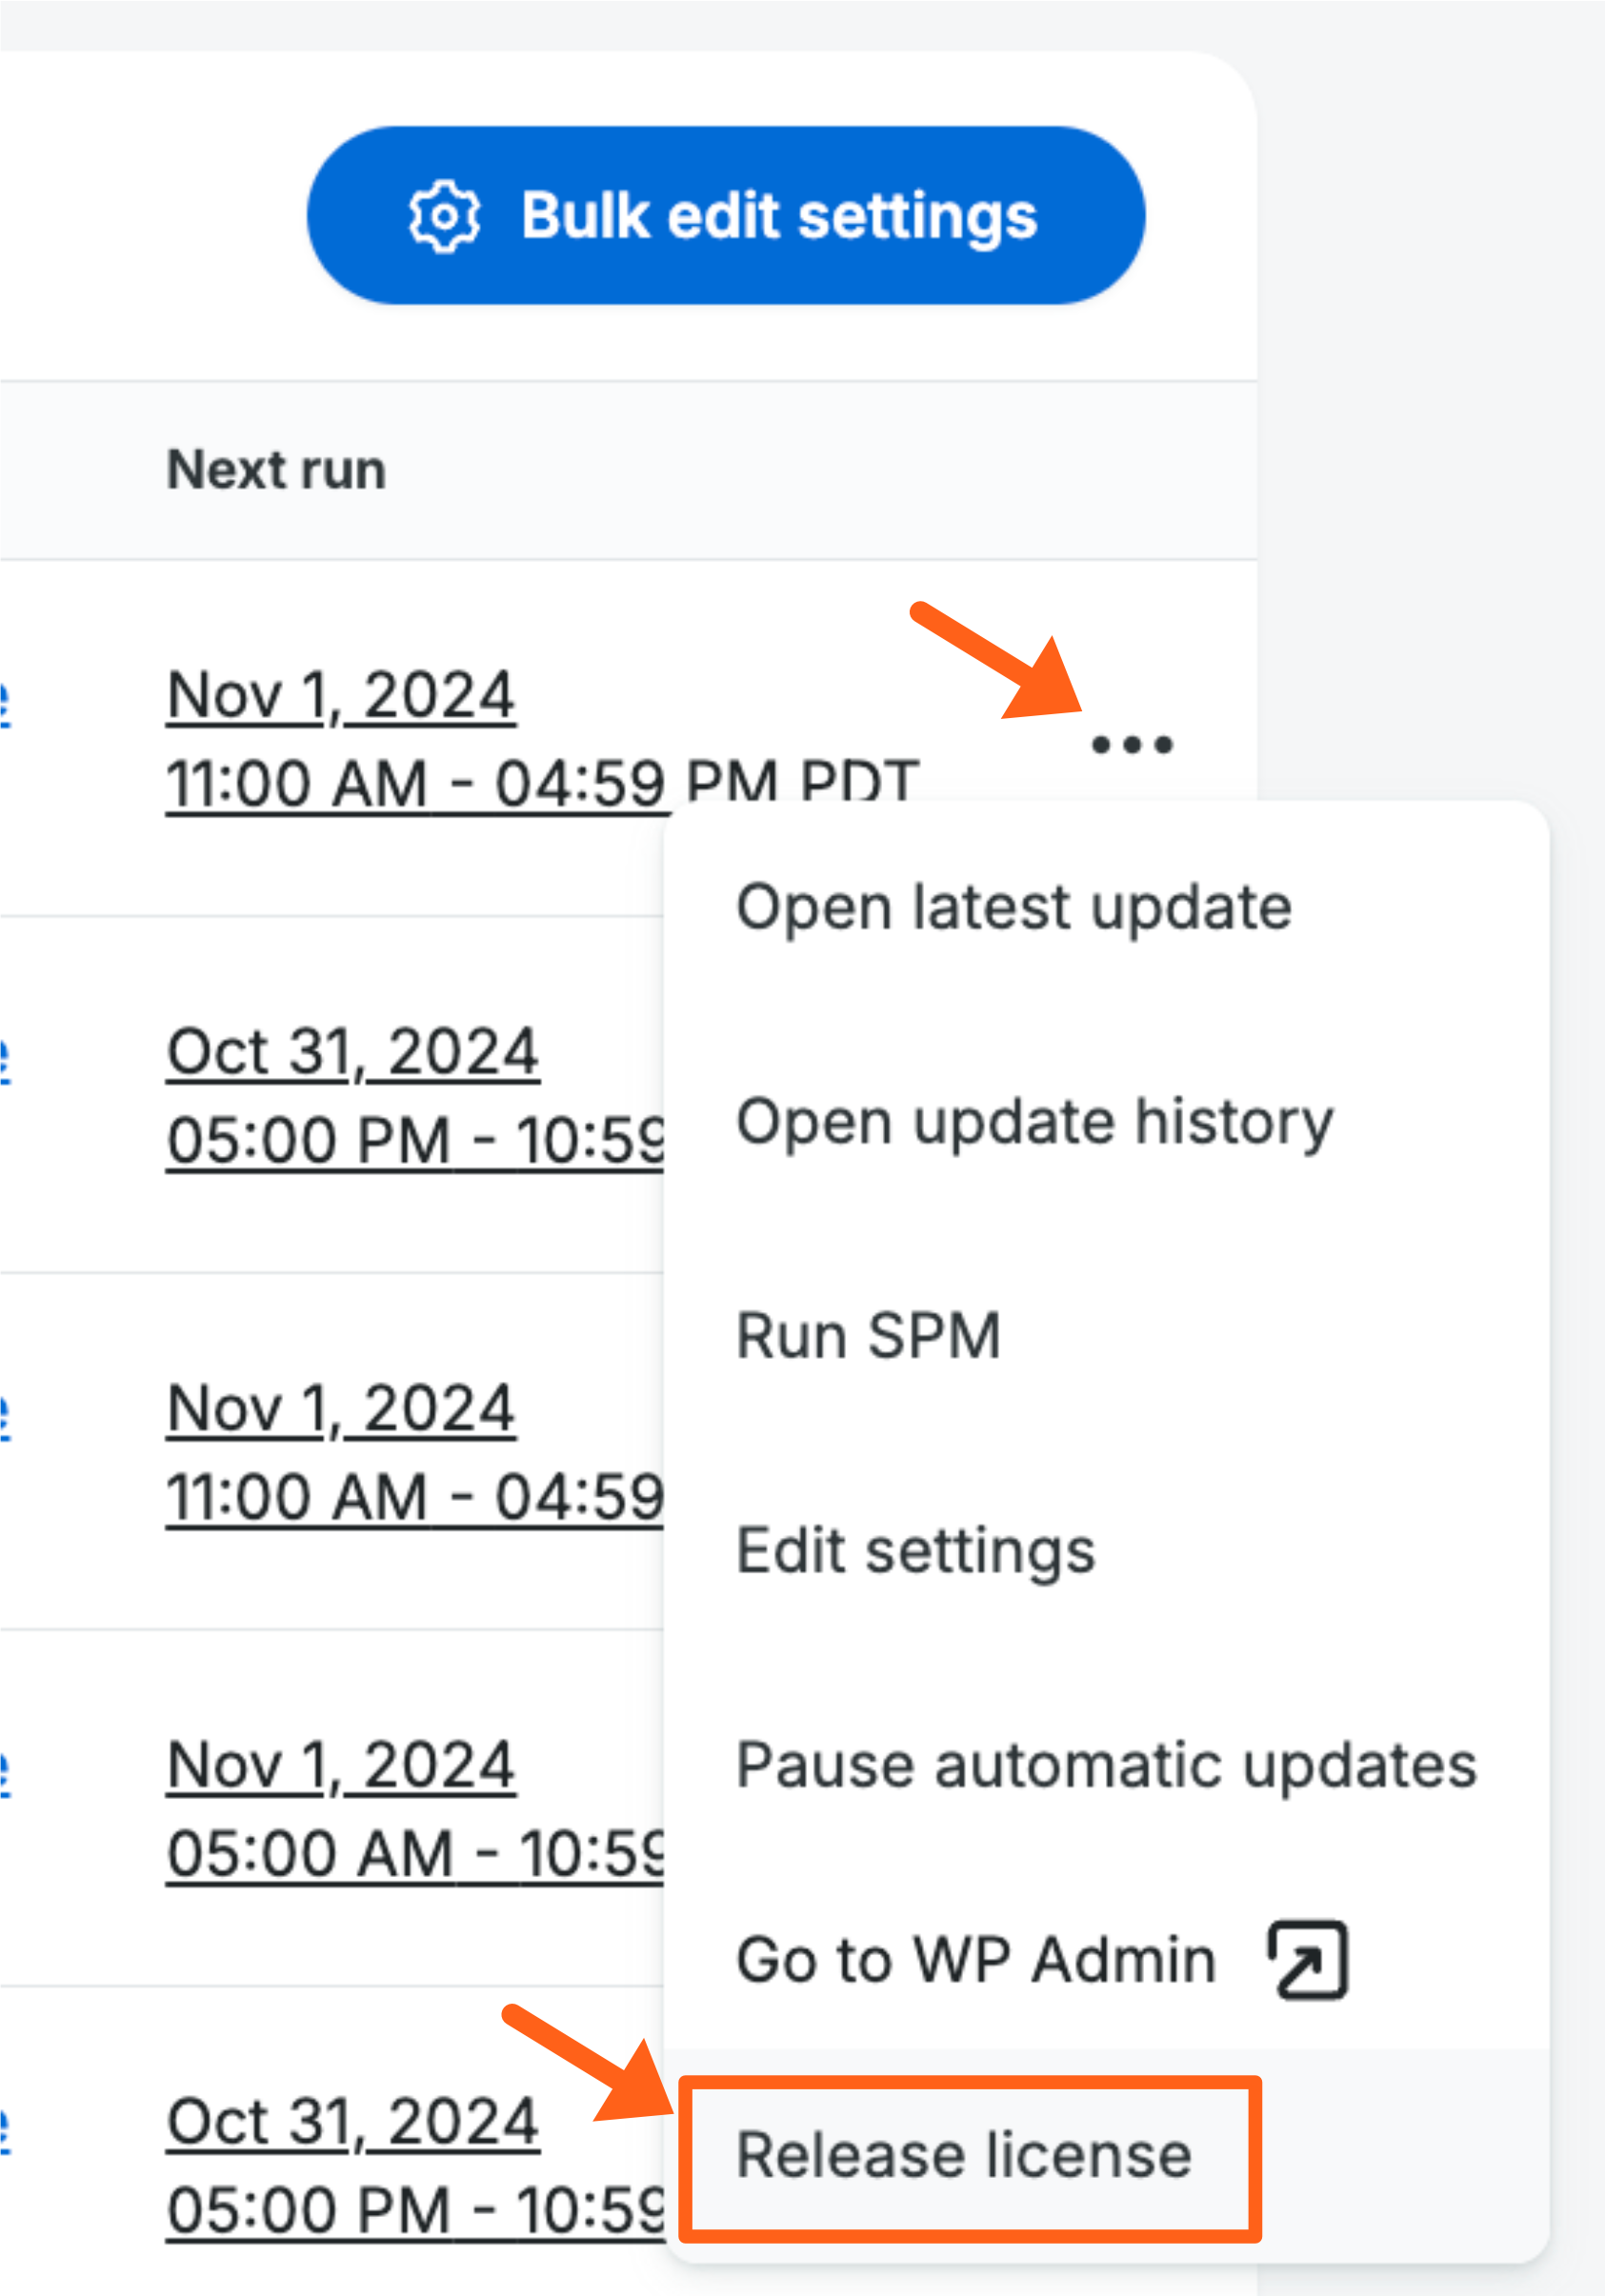Screen dimensions: 1605x2296
Task: Choose Open update history menu entry
Action: tap(1034, 1122)
